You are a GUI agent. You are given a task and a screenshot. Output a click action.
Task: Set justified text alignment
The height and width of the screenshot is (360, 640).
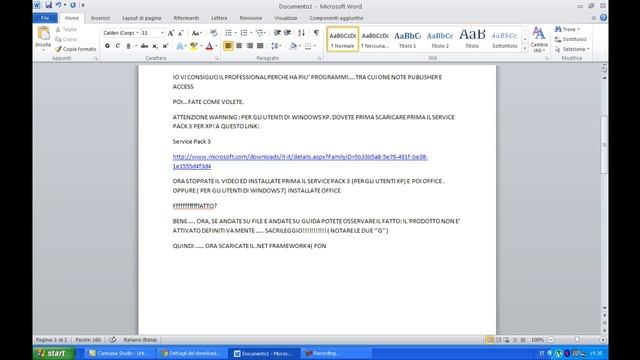click(x=260, y=46)
